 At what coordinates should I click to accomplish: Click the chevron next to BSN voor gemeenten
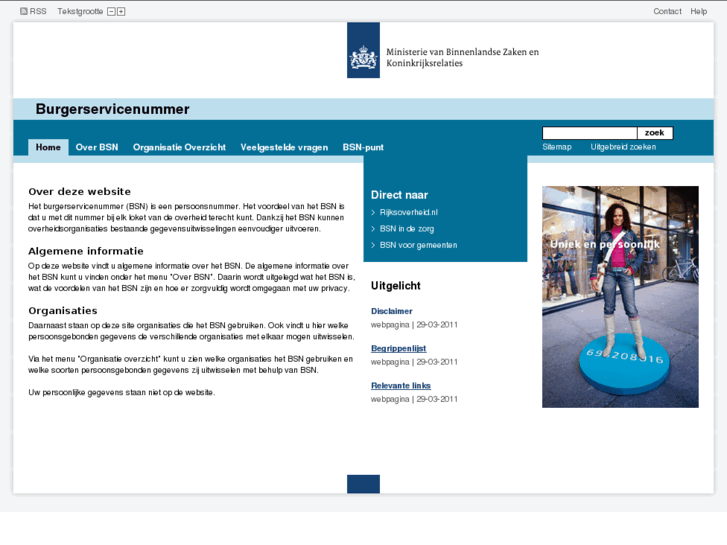pos(373,245)
